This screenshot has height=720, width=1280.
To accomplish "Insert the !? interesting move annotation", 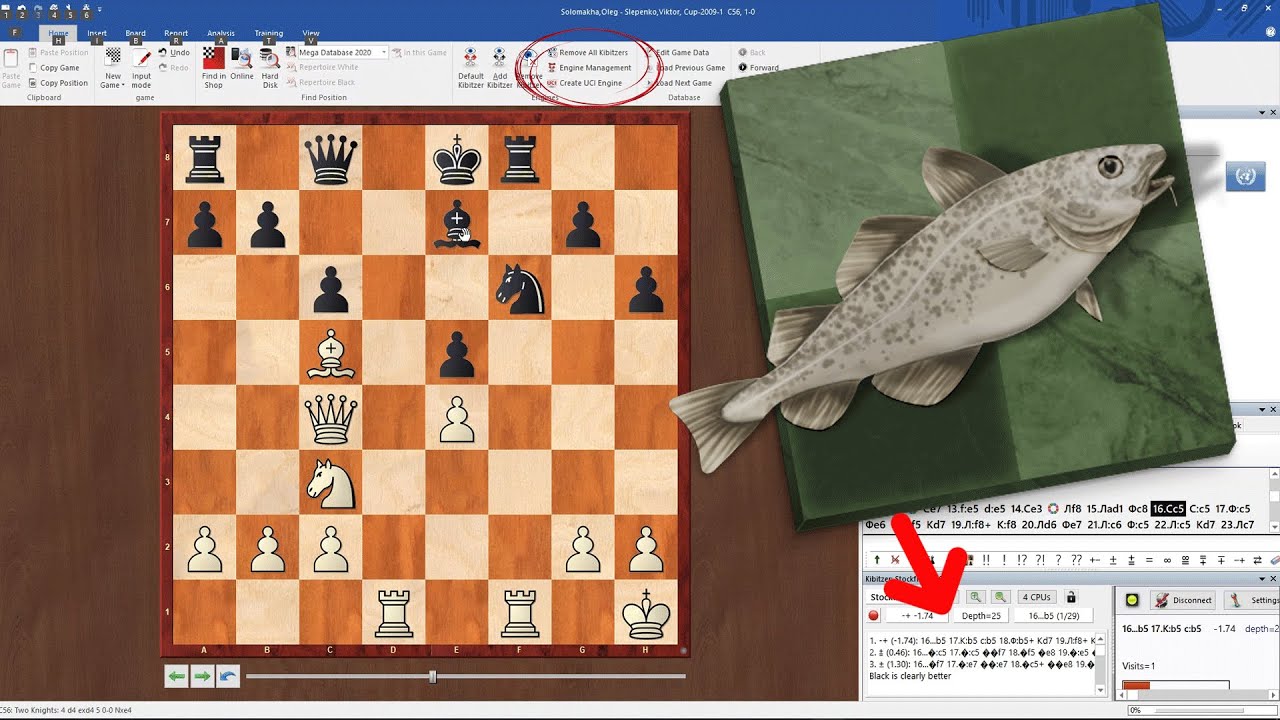I will click(x=1021, y=560).
